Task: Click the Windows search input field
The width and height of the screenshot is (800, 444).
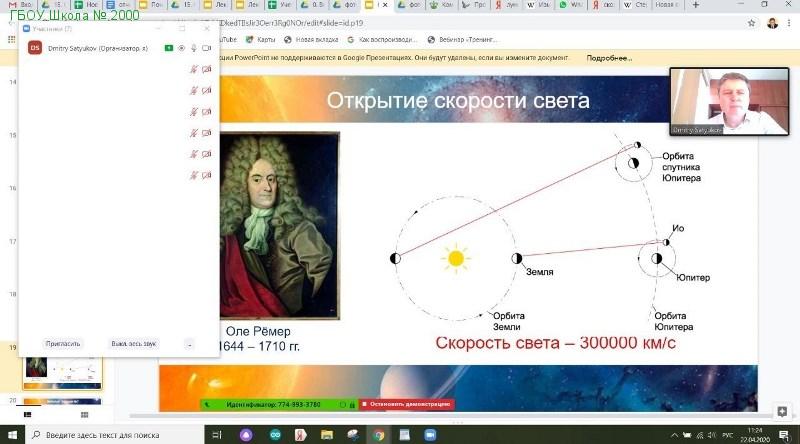Action: [114, 435]
